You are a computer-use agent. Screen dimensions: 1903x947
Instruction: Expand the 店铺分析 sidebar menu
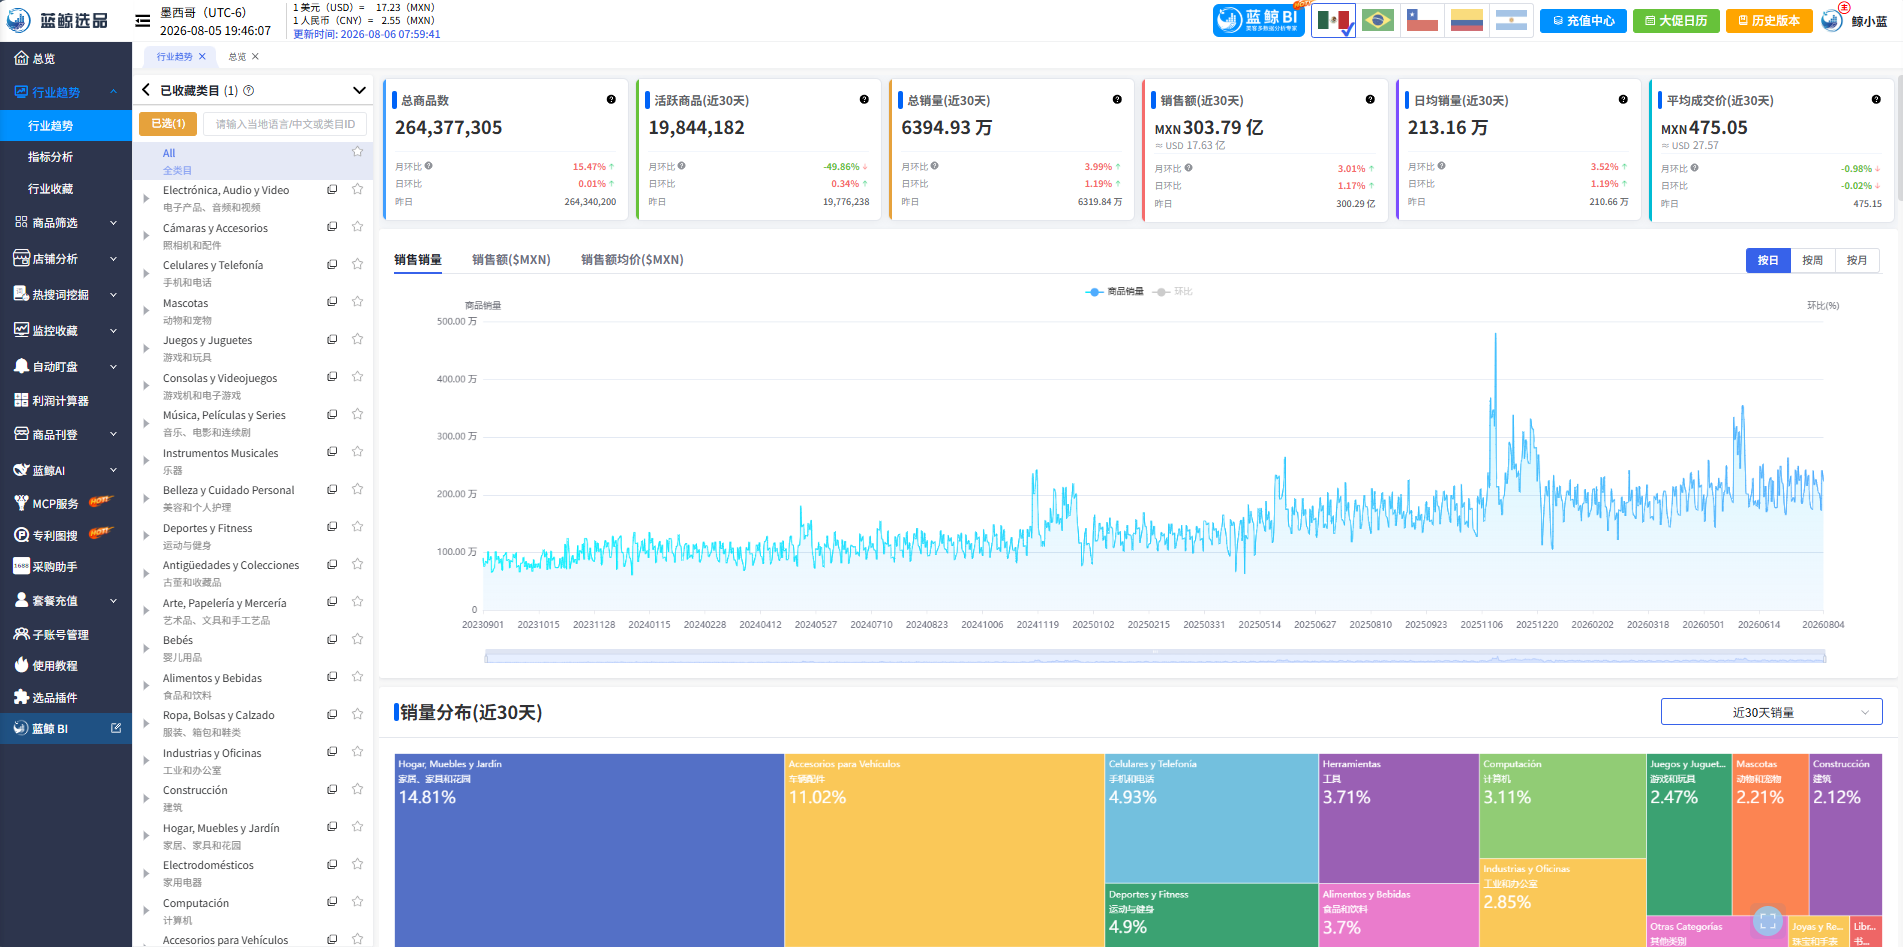click(66, 259)
